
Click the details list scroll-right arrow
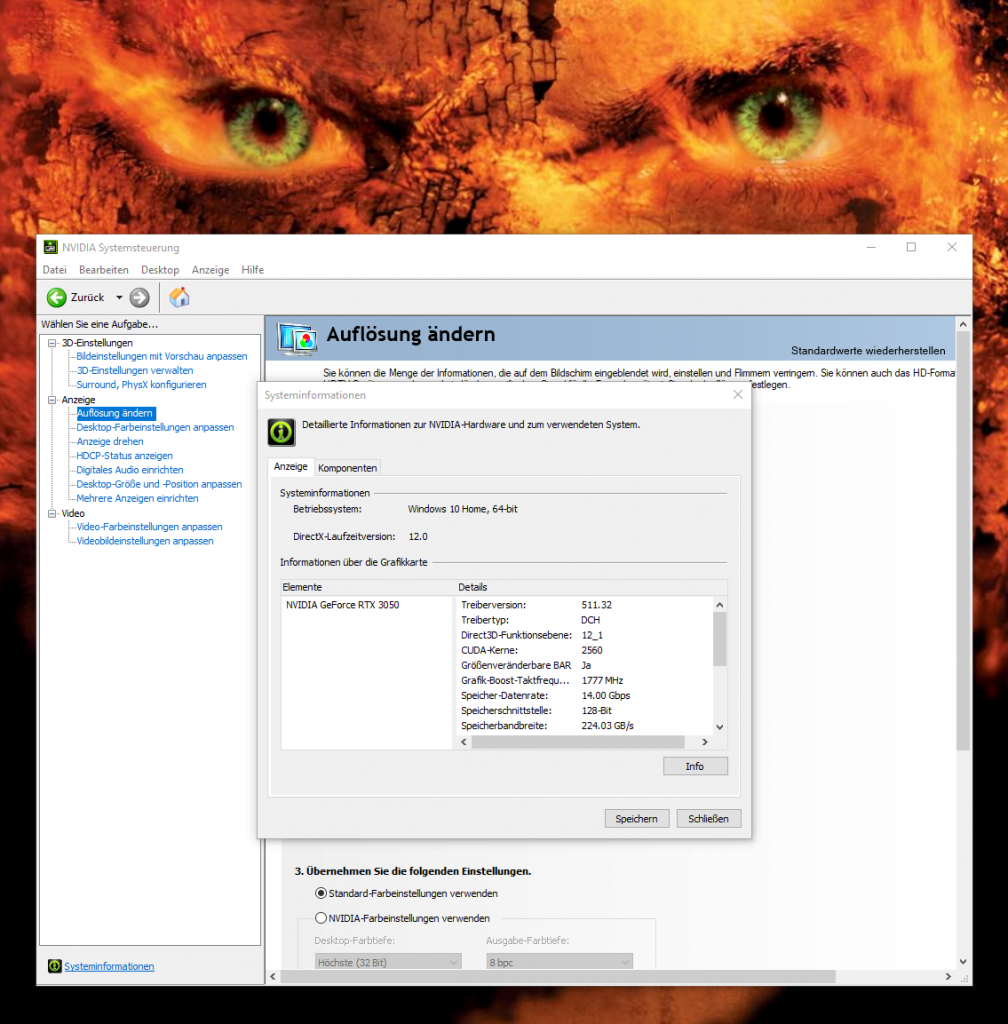click(704, 742)
